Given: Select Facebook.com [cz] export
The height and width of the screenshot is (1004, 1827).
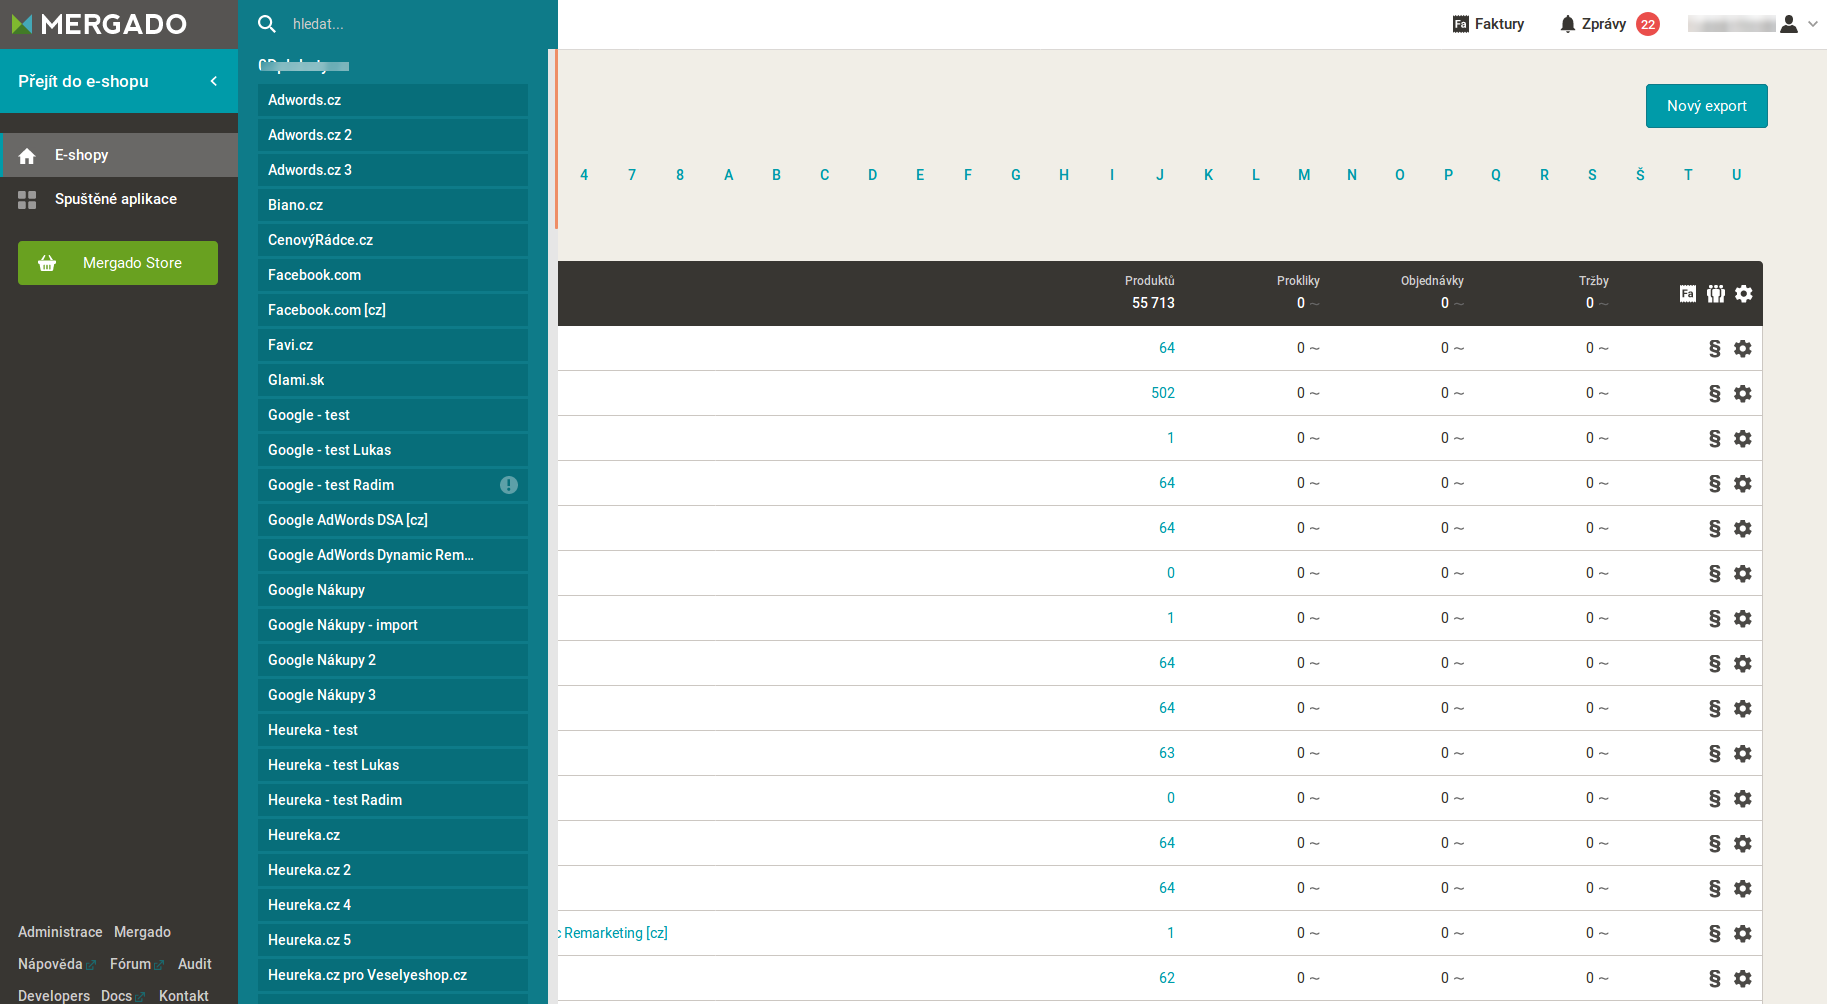Looking at the screenshot, I should [393, 310].
